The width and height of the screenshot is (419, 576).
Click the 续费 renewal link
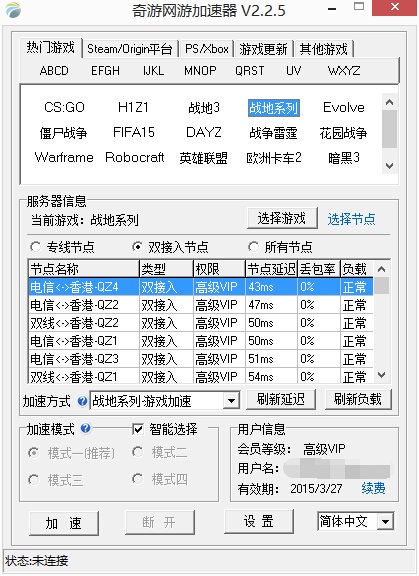pos(373,489)
